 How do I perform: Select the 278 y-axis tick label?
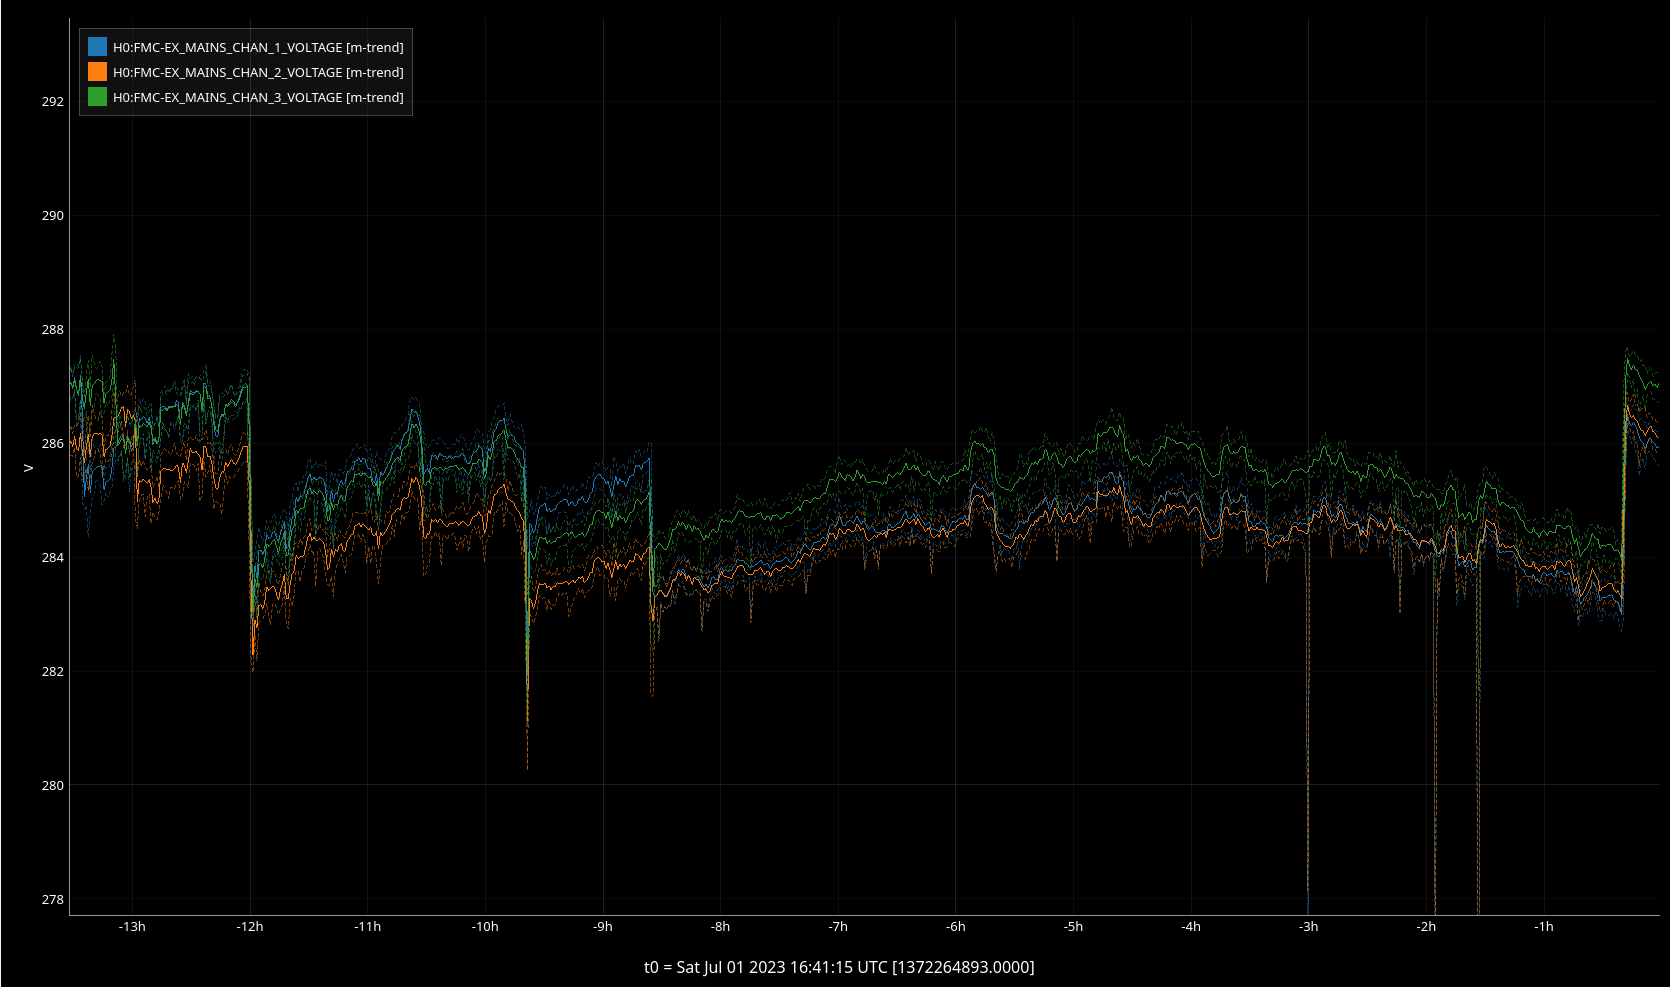52,900
